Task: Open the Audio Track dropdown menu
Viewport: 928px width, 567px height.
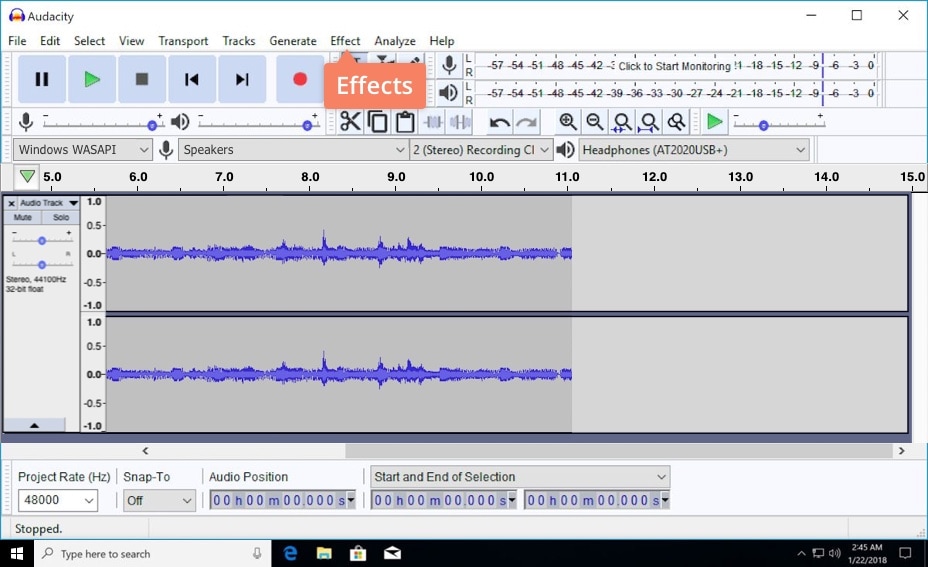Action: [x=73, y=203]
